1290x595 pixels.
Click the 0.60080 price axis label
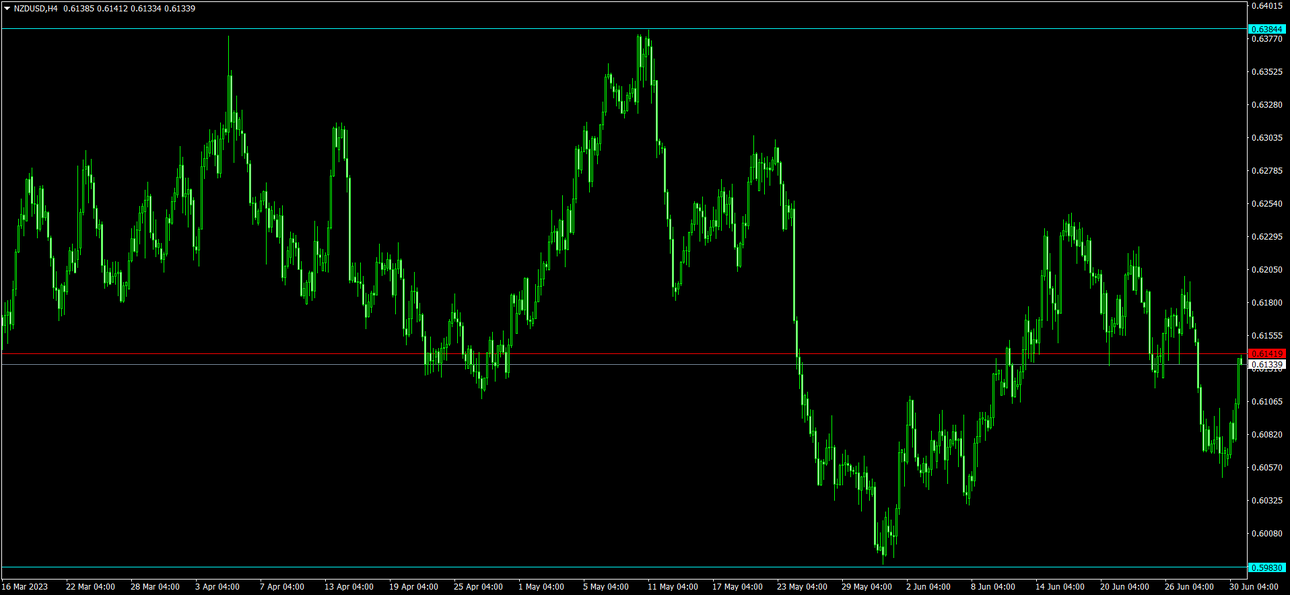[x=1267, y=534]
